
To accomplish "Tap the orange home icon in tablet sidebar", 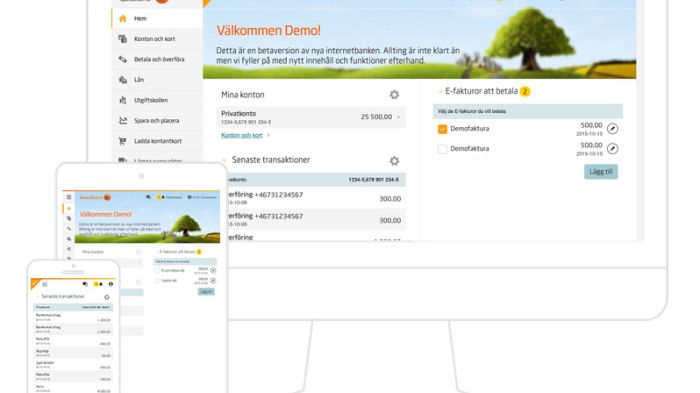I will point(69,208).
